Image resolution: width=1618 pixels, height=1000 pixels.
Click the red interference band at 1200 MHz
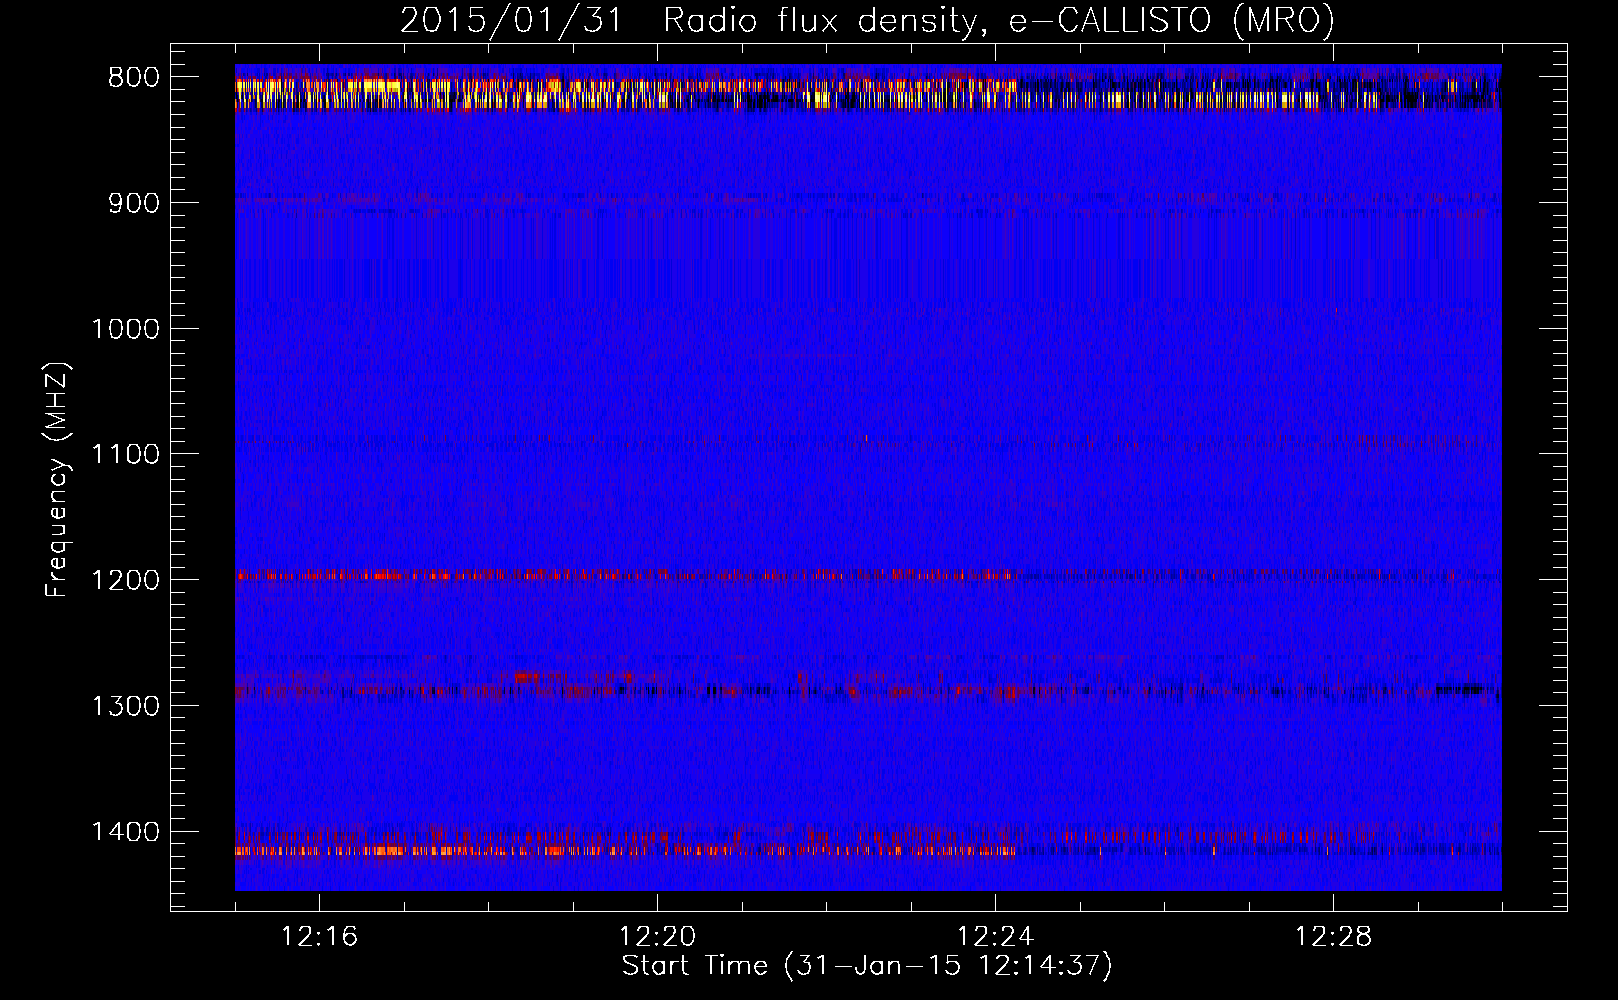(x=867, y=576)
